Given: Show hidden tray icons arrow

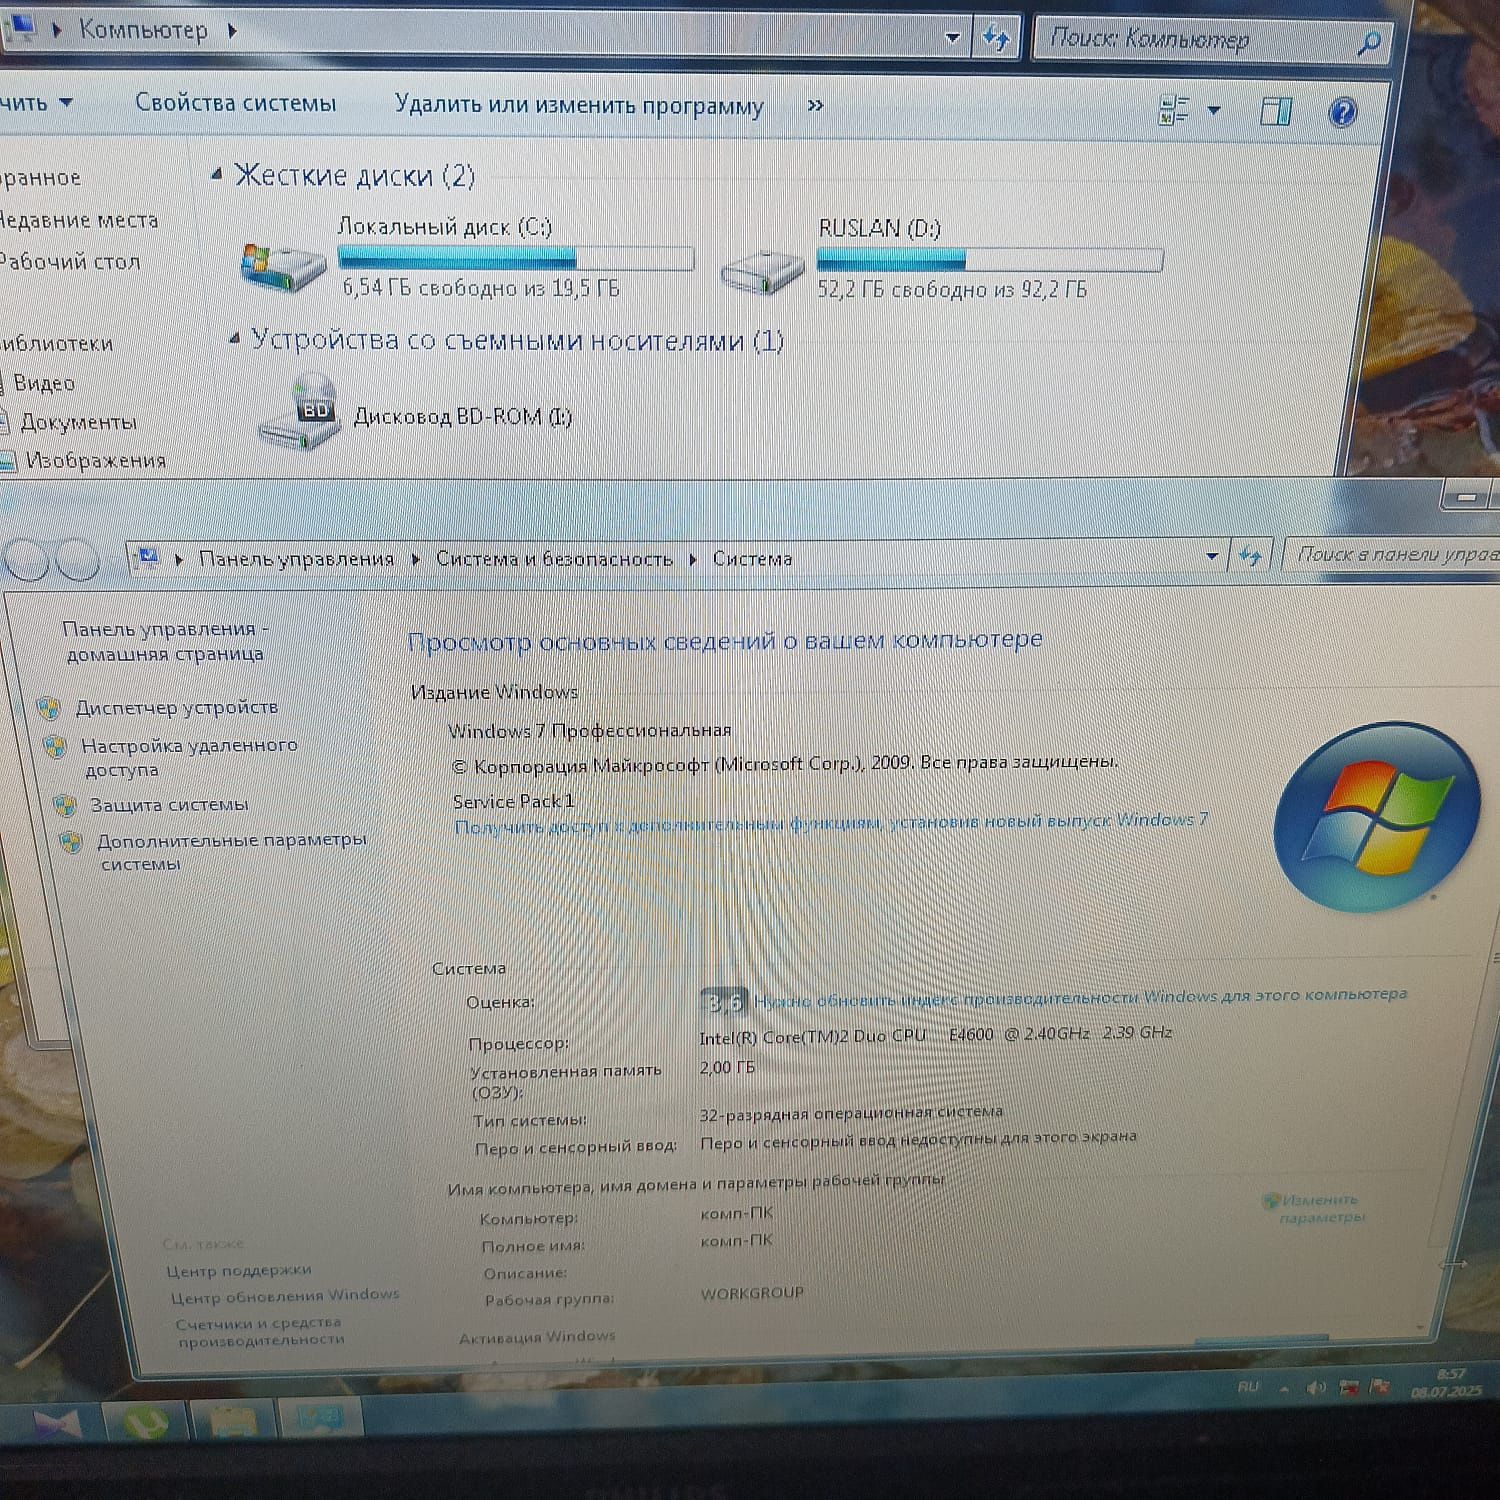Looking at the screenshot, I should pos(1284,1388).
